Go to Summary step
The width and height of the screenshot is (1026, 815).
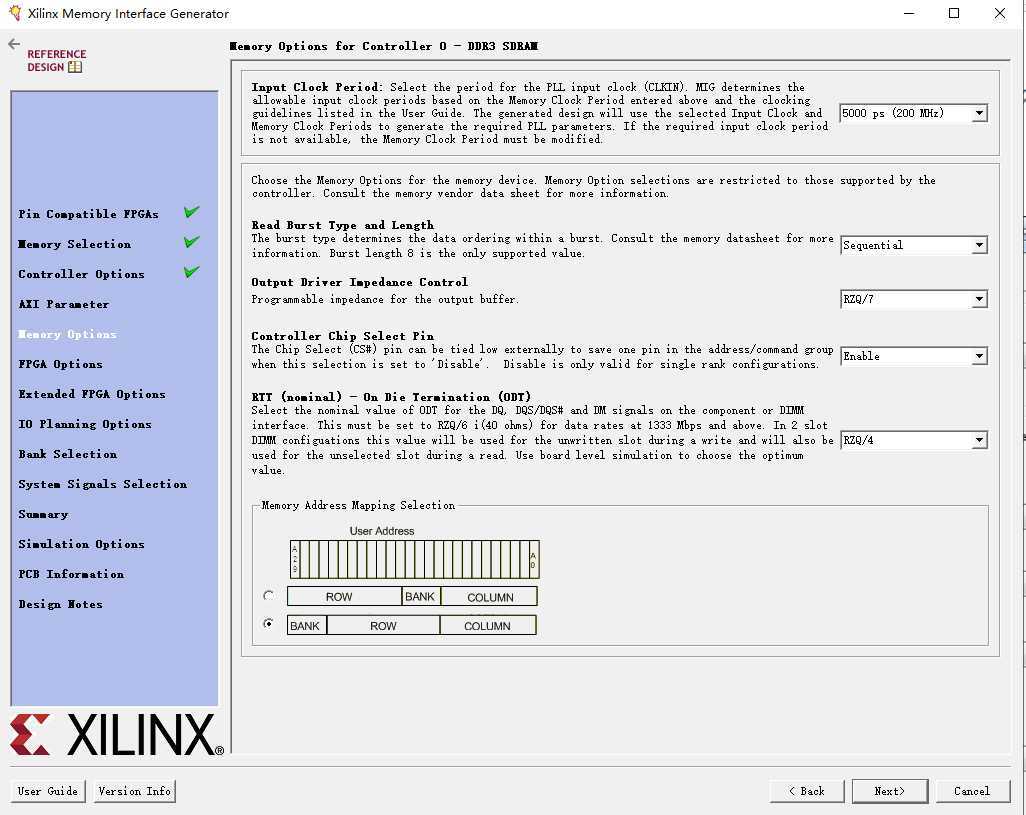[43, 514]
